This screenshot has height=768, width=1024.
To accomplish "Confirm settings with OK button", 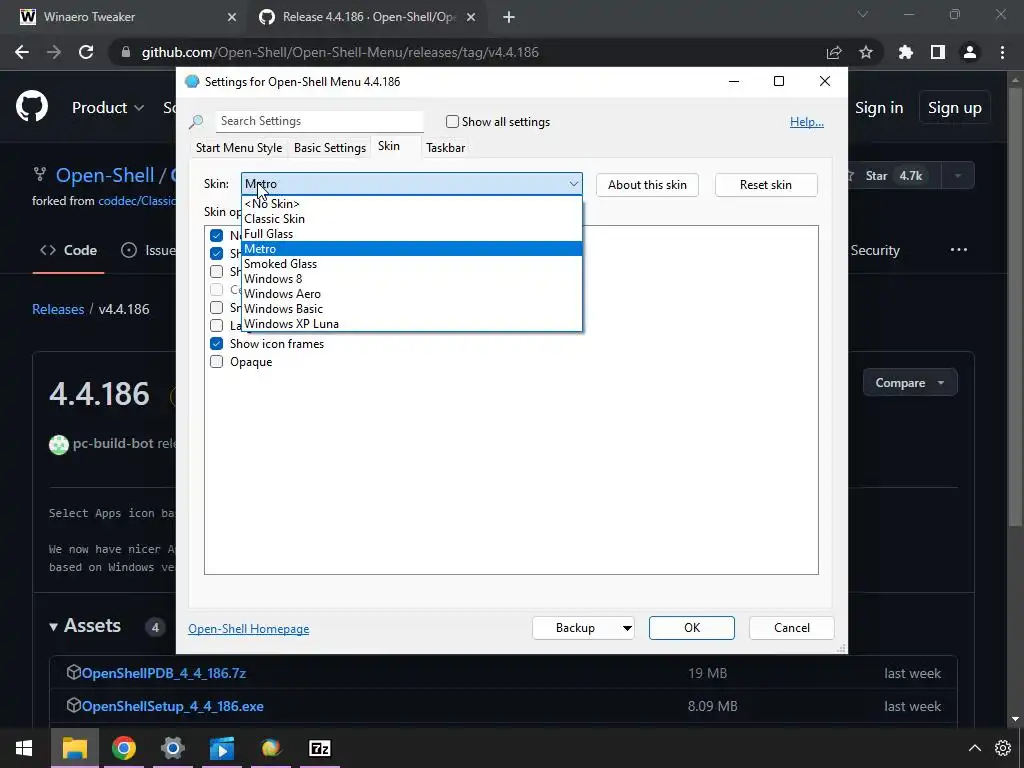I will pos(692,628).
